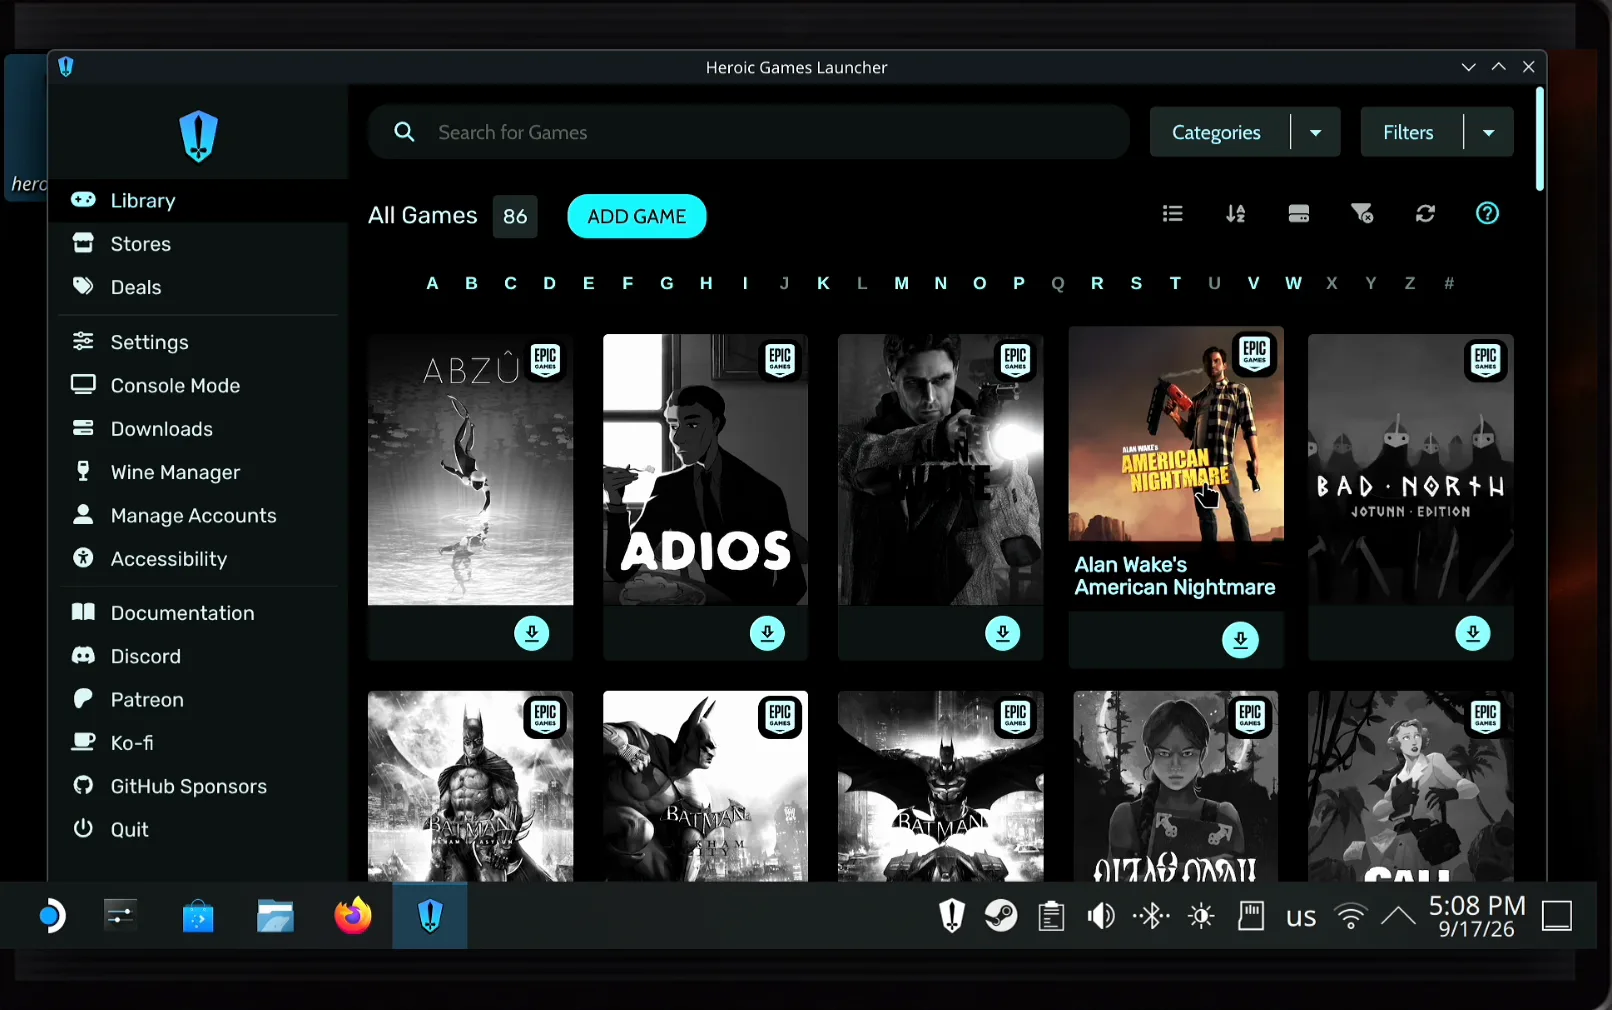Jump to games starting with B
Screen dimensions: 1612x1010
coord(471,283)
